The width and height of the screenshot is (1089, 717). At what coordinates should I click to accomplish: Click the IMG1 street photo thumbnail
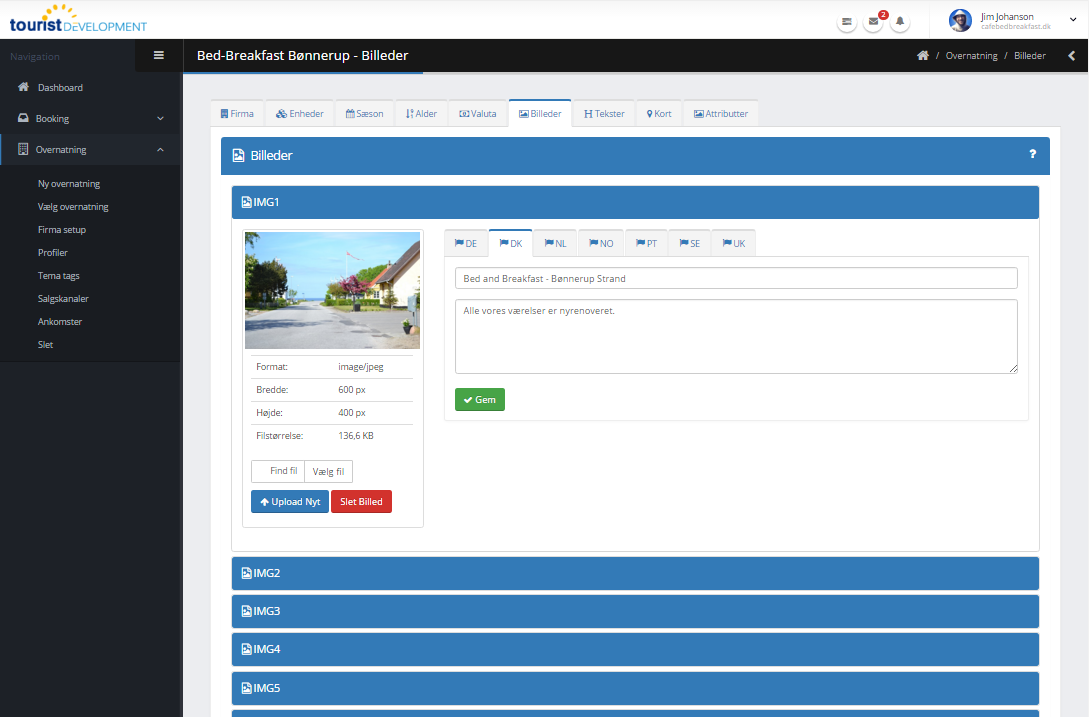pos(332,290)
